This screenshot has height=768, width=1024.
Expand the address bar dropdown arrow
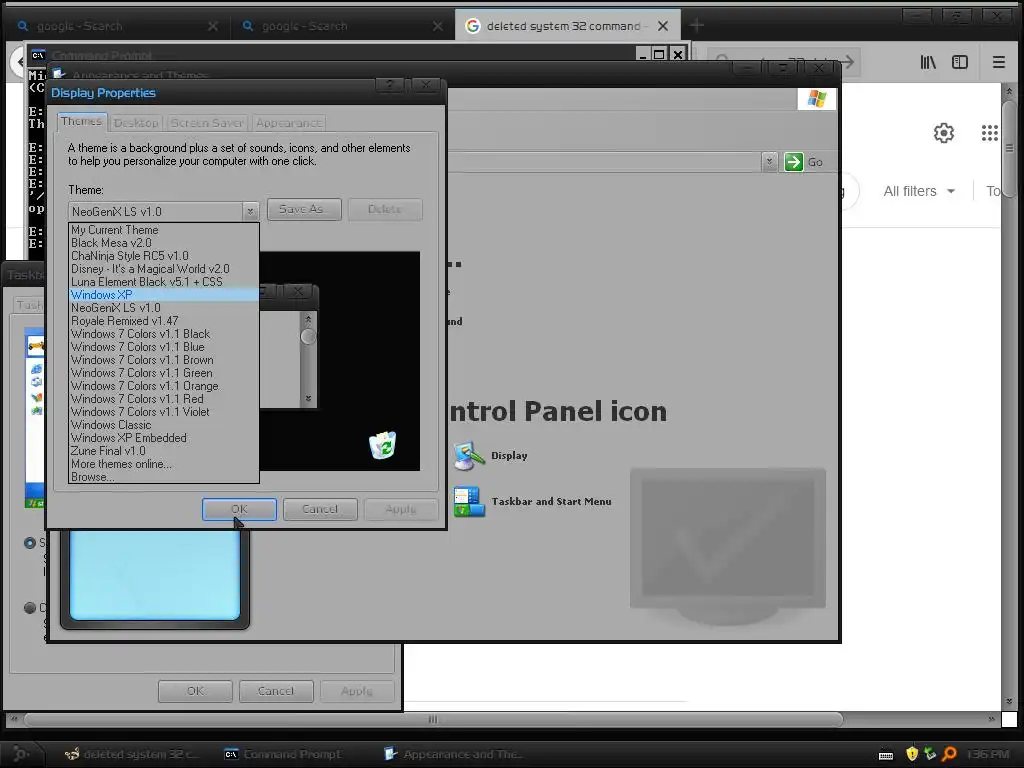click(769, 162)
